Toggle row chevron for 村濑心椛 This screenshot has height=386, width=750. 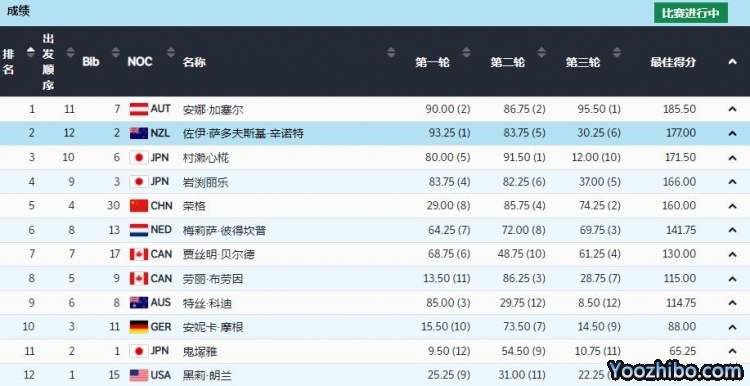click(x=732, y=157)
